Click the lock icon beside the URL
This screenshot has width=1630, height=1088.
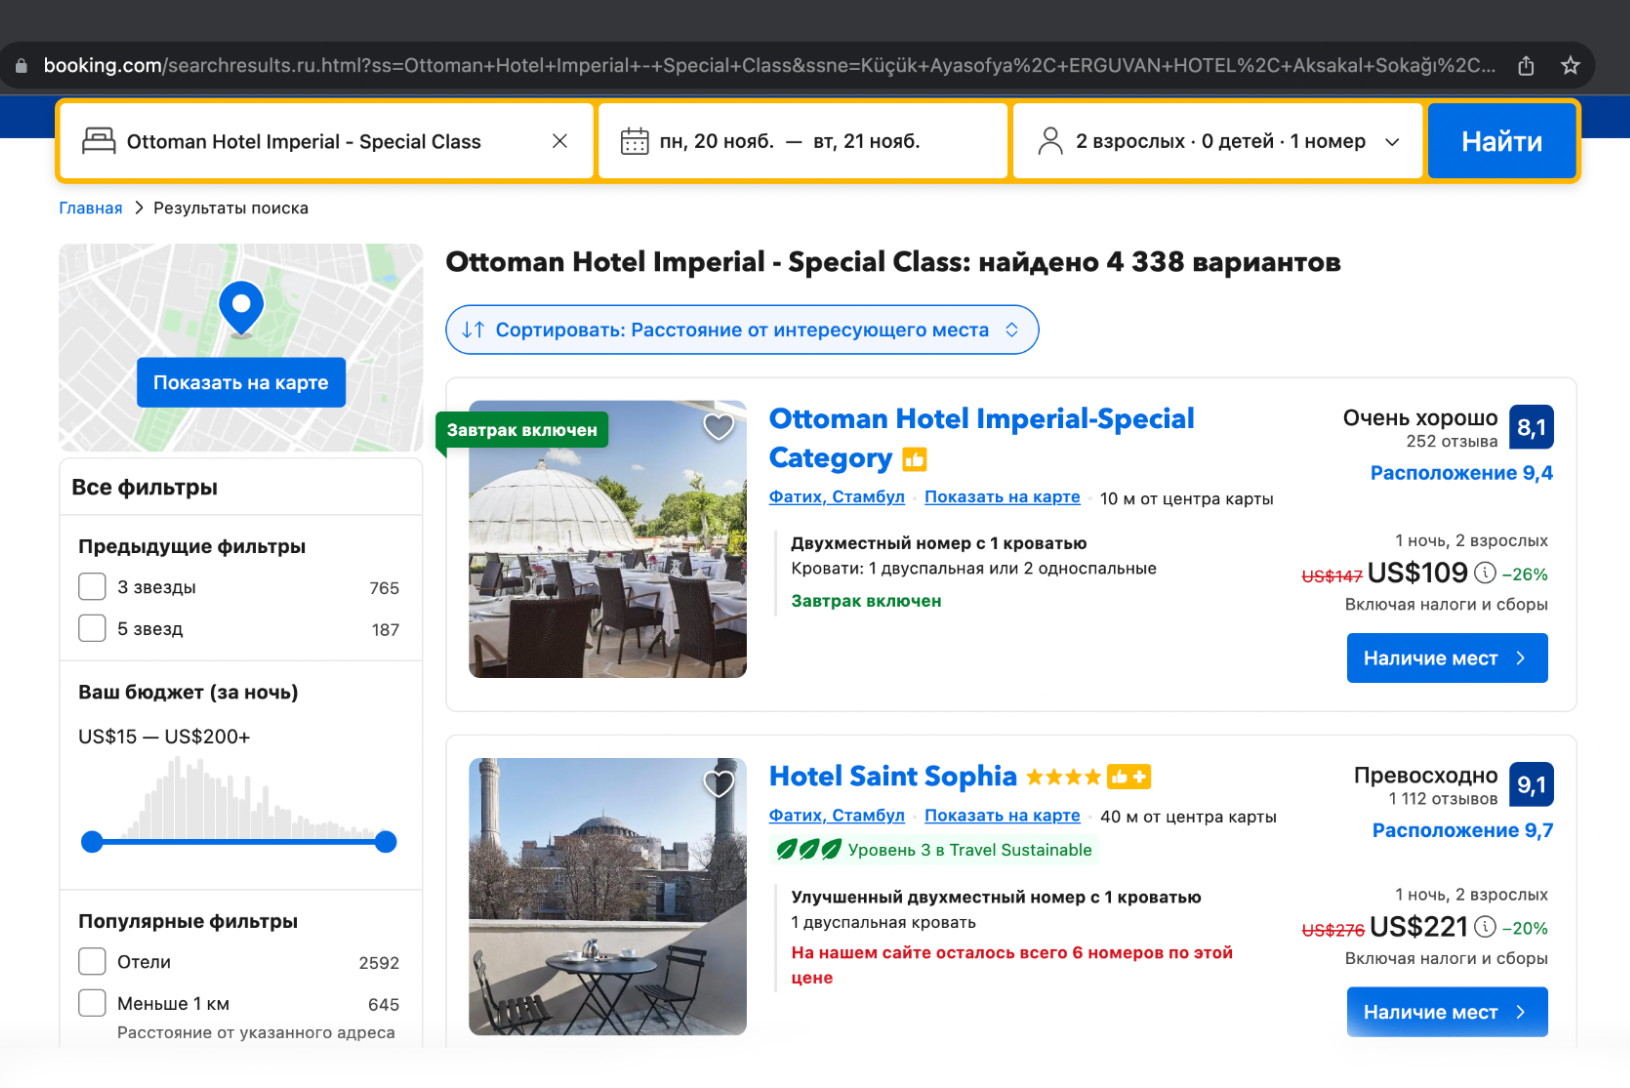21,66
